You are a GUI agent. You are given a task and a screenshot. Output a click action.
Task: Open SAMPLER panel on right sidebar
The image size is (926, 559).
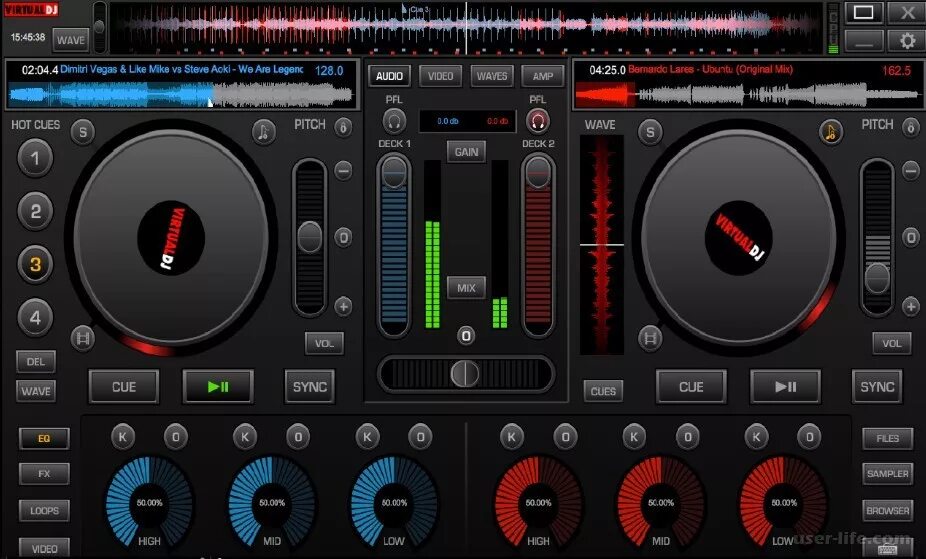coord(888,474)
